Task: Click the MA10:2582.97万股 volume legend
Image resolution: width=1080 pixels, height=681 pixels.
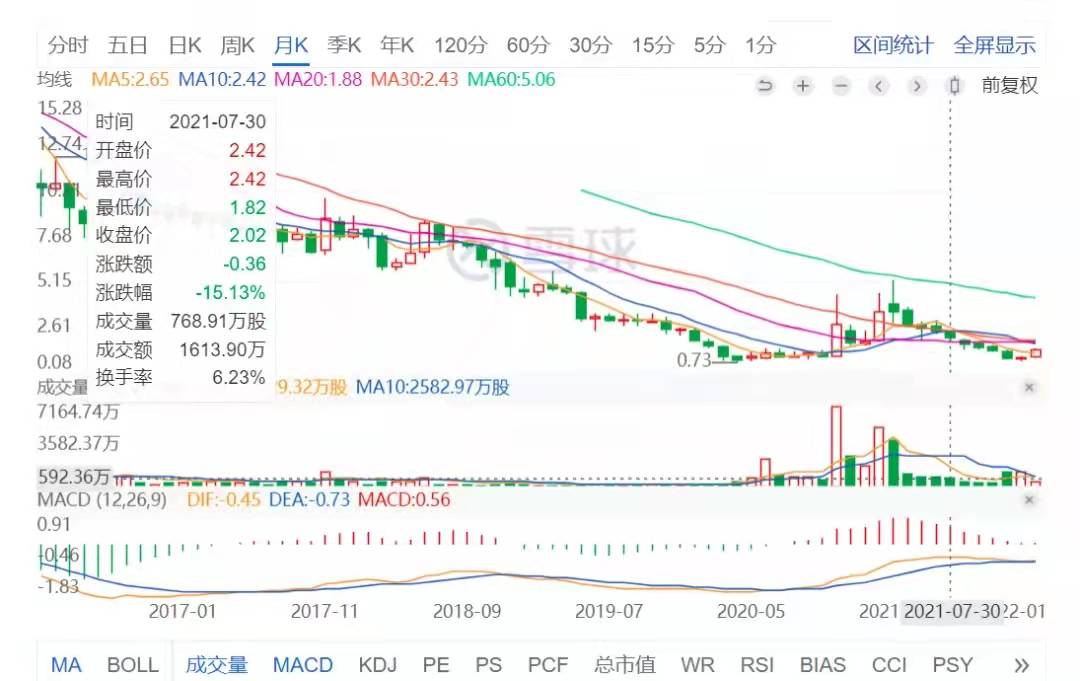Action: (x=432, y=388)
